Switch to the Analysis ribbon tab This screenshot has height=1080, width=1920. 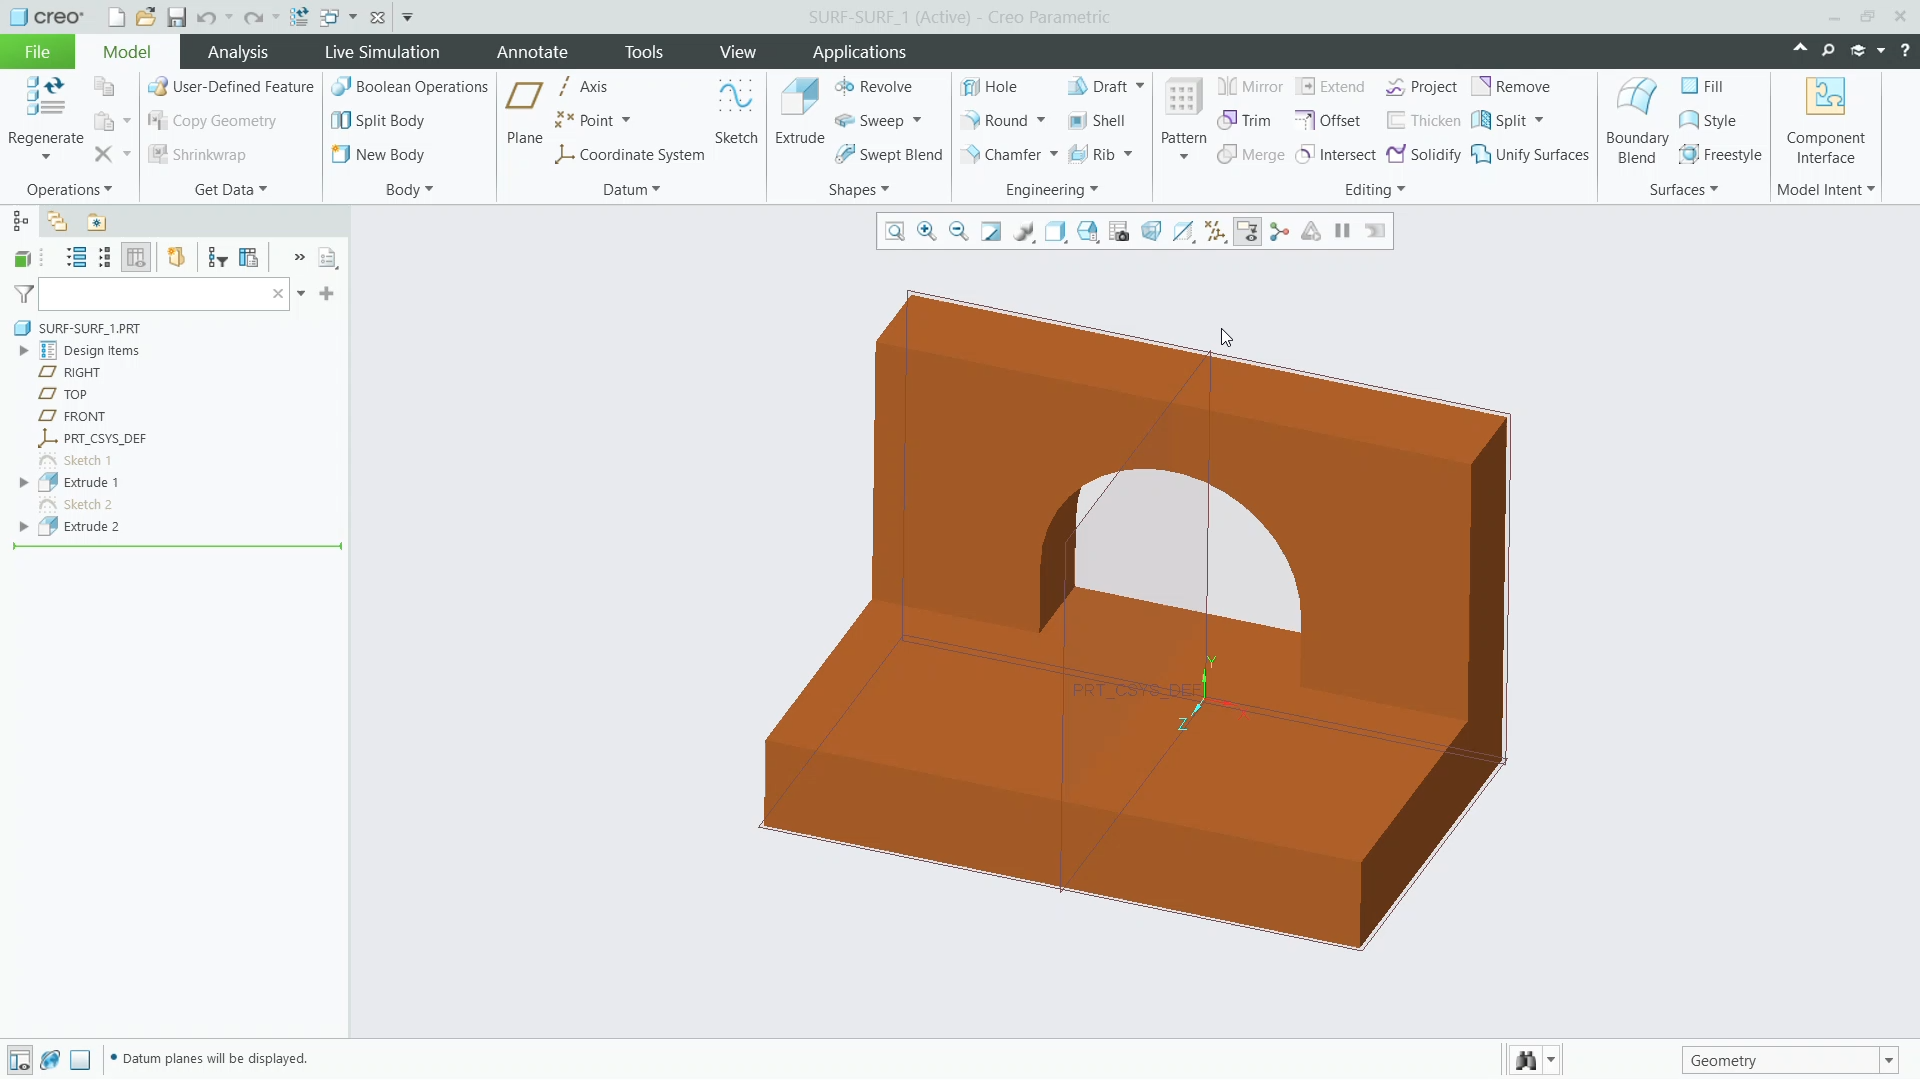pyautogui.click(x=237, y=52)
